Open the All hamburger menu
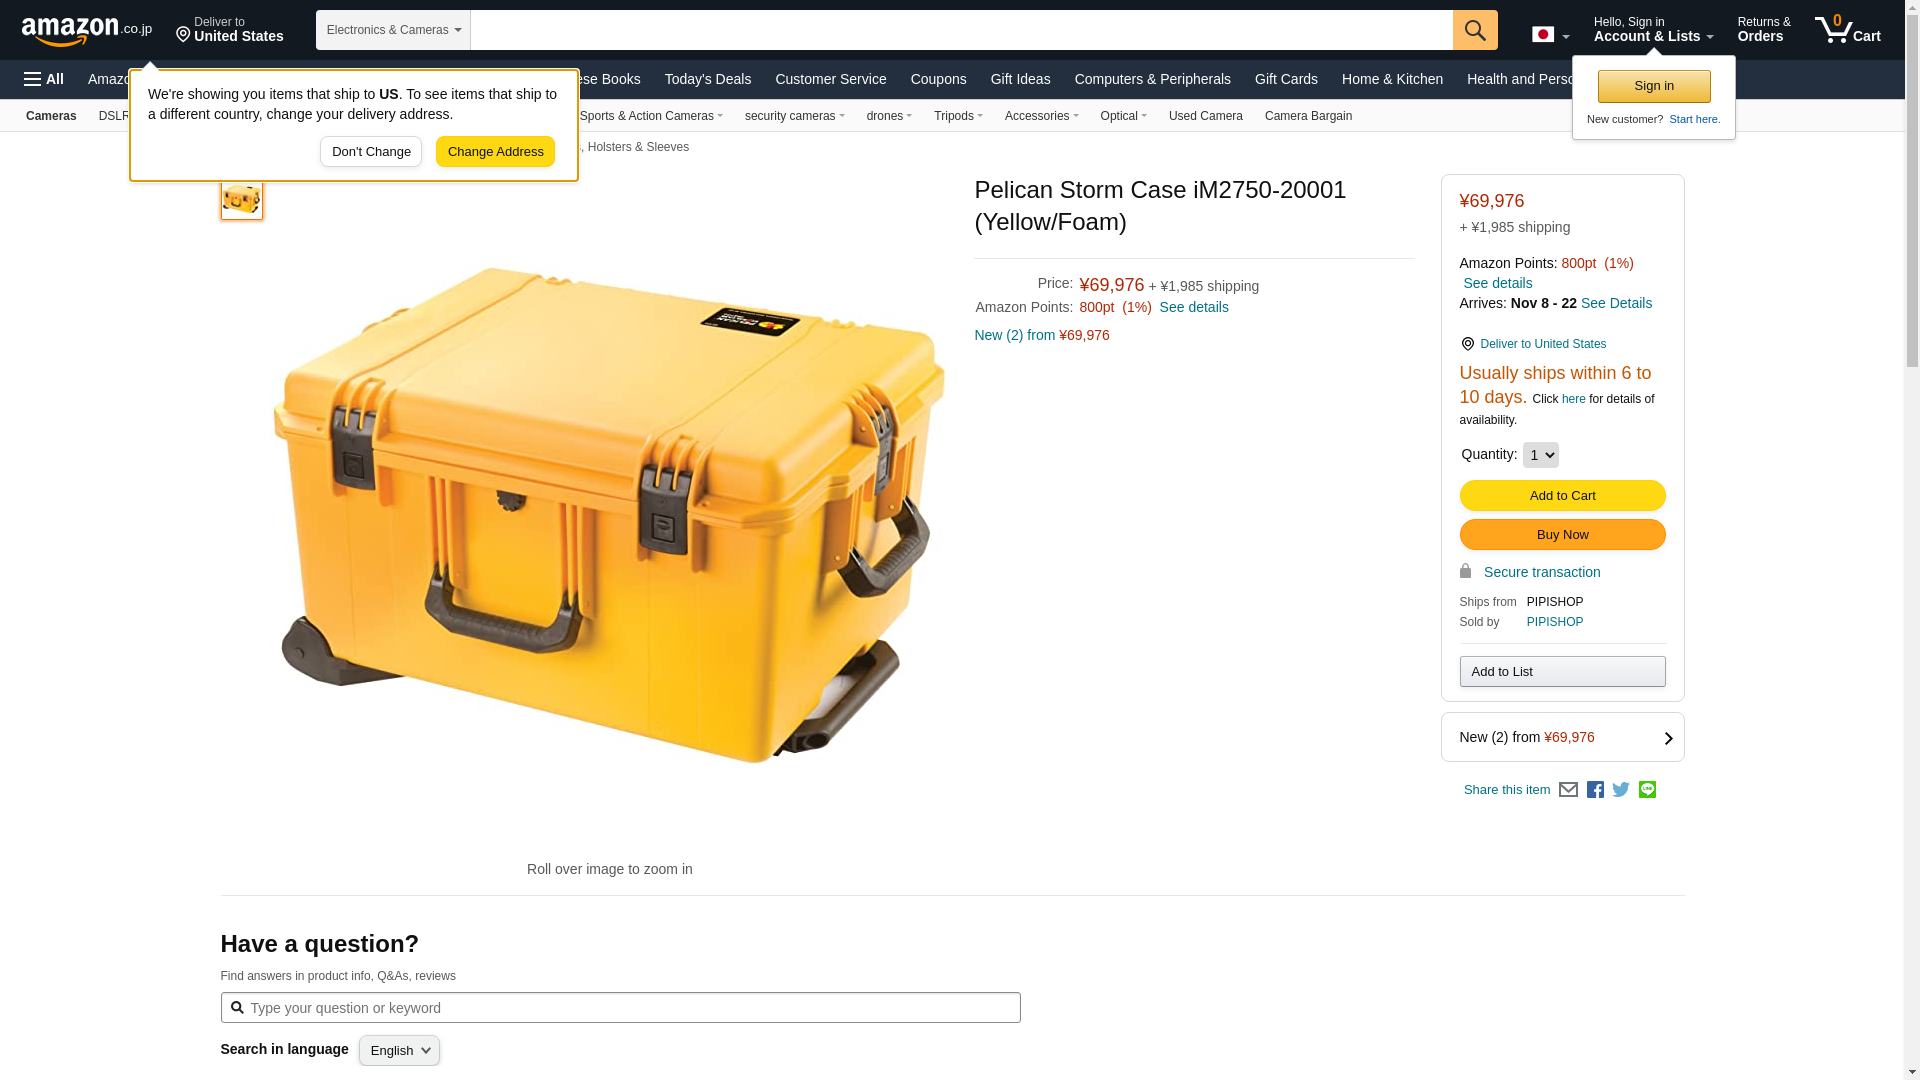Image resolution: width=1920 pixels, height=1080 pixels. point(44,79)
